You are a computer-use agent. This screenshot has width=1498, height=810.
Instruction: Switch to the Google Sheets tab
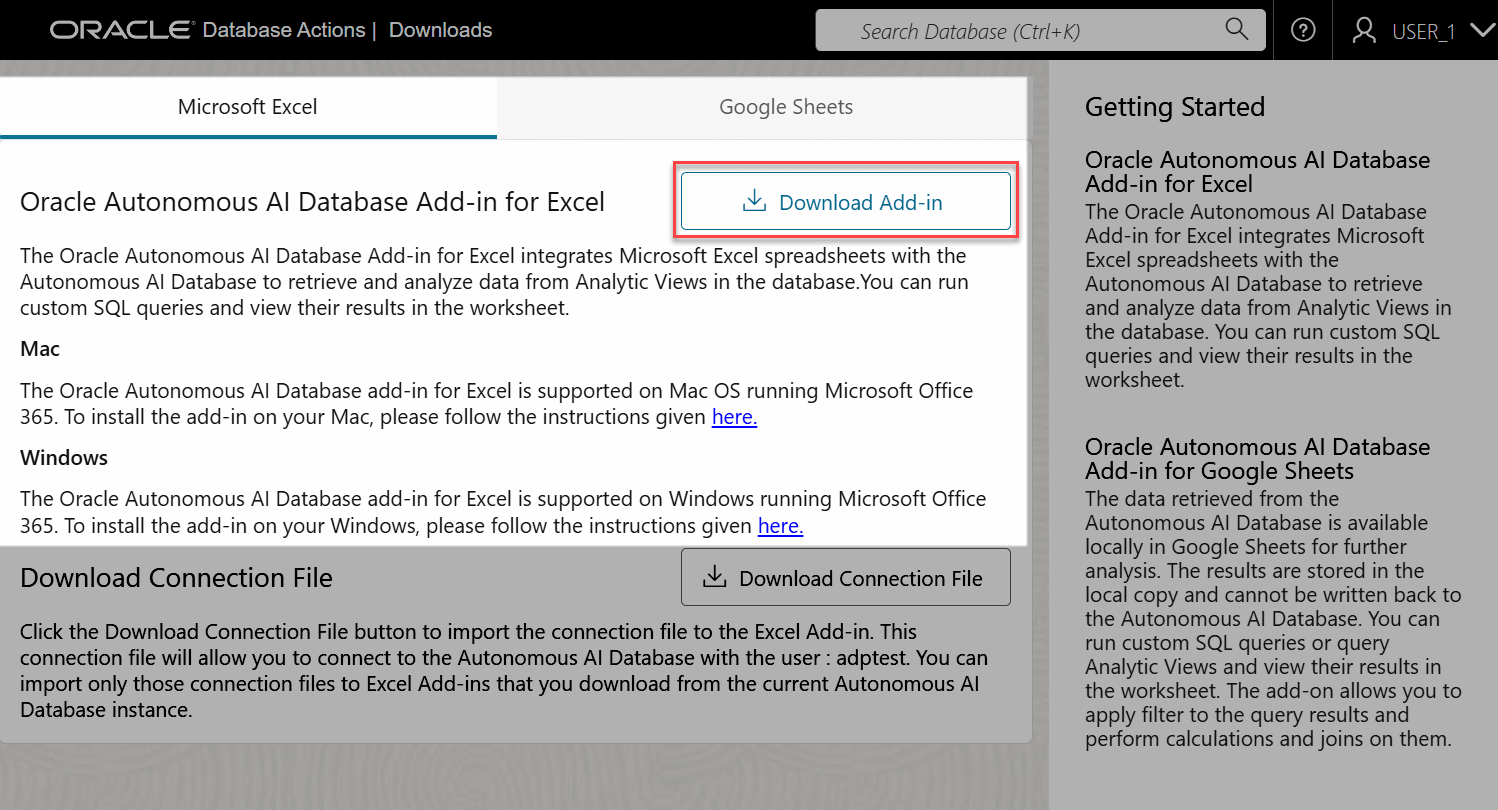click(786, 106)
